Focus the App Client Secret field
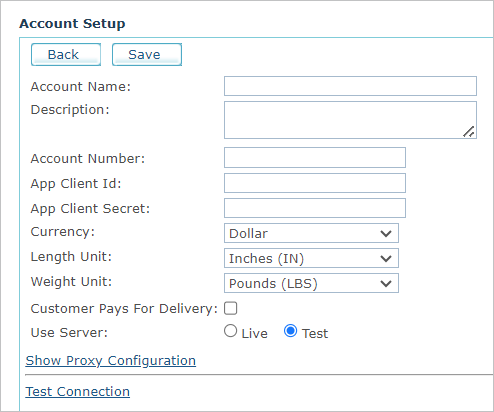 [315, 208]
